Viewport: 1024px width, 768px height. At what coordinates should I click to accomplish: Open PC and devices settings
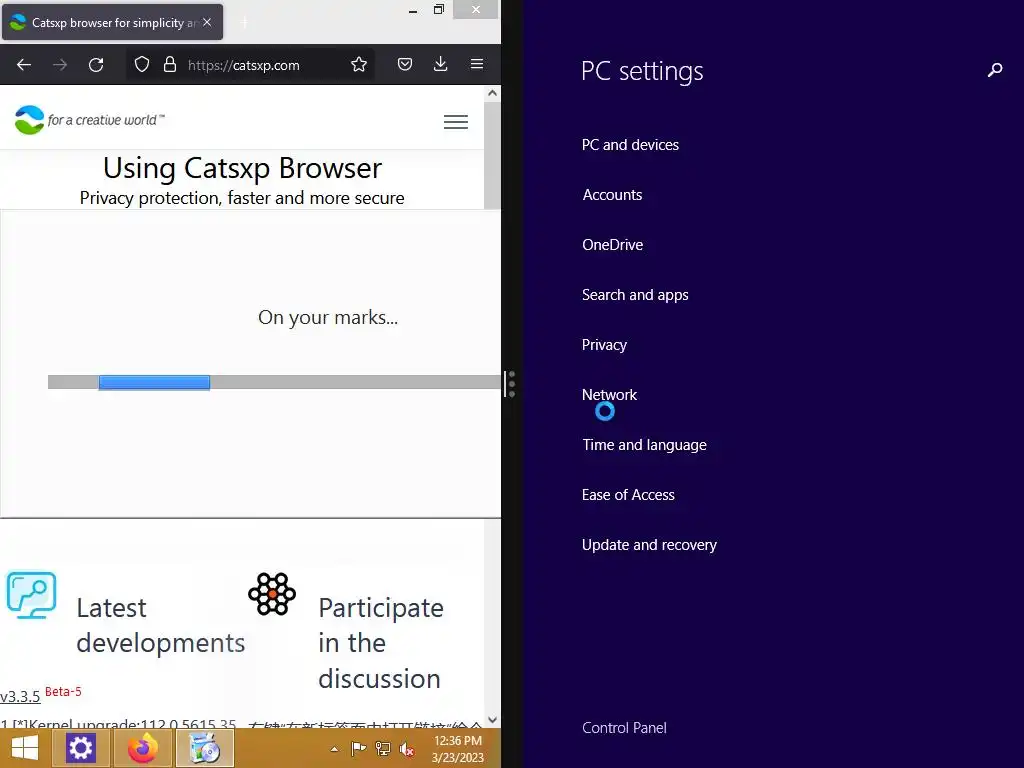[x=630, y=145]
